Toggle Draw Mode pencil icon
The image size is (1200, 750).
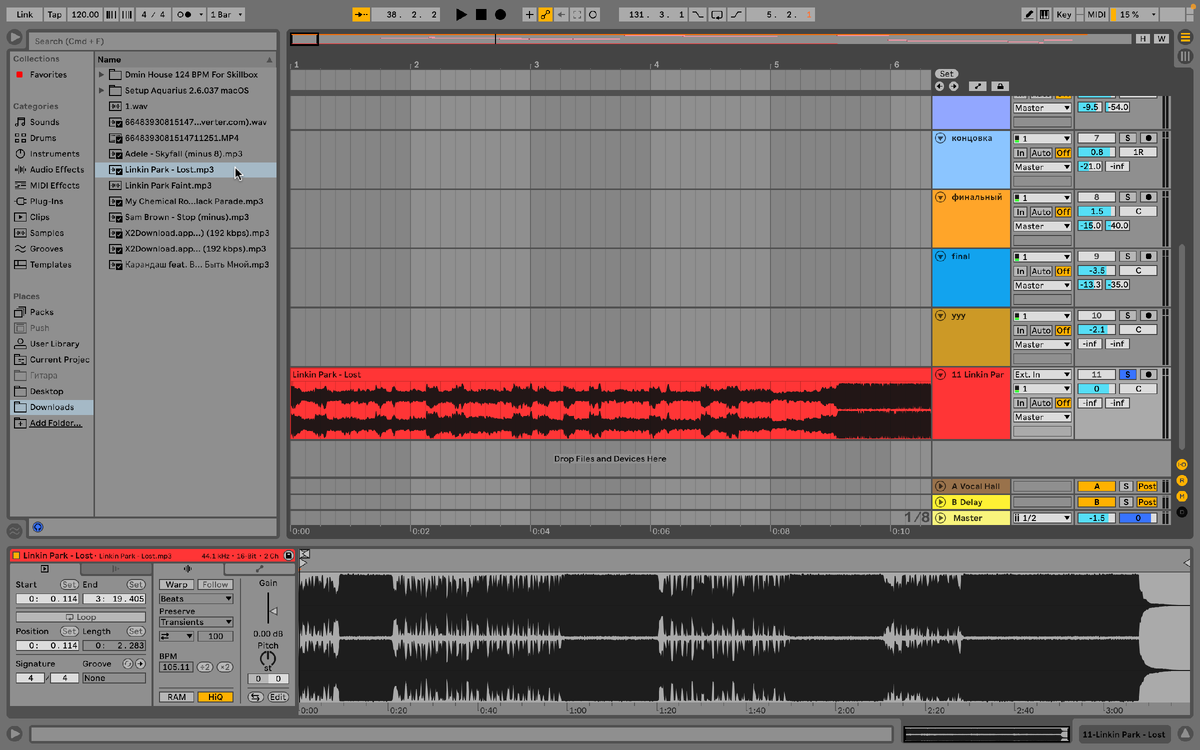pos(1030,15)
